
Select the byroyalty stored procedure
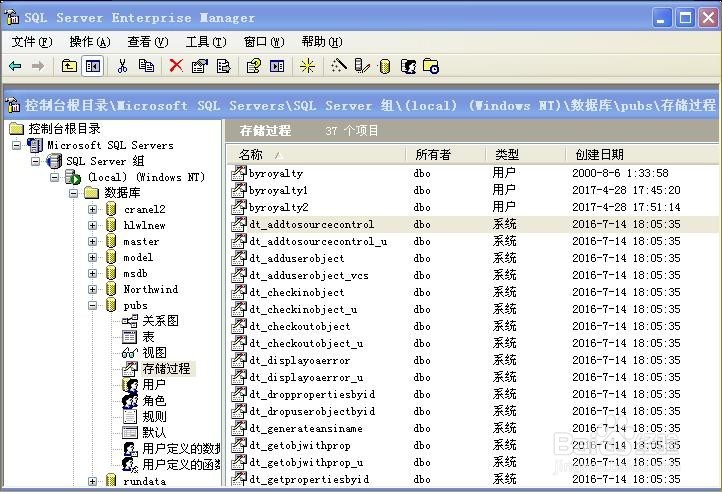tap(276, 174)
